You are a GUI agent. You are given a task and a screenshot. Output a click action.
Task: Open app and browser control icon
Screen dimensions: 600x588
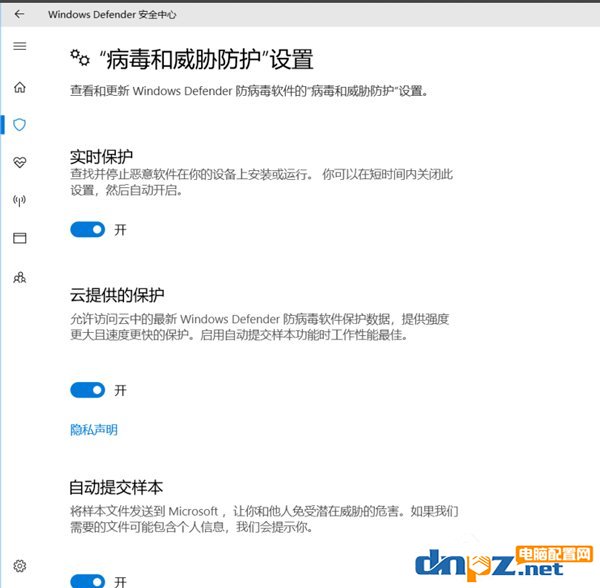tap(20, 238)
